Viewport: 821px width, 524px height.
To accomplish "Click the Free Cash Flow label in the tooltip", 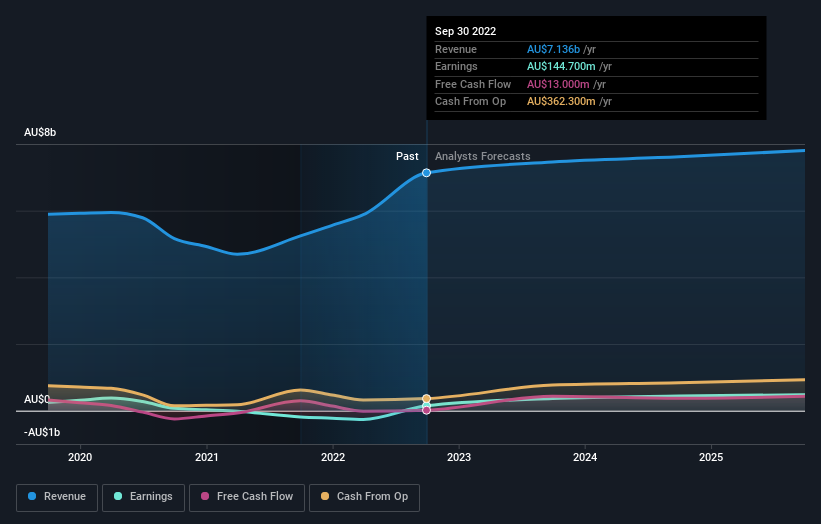I will (473, 84).
